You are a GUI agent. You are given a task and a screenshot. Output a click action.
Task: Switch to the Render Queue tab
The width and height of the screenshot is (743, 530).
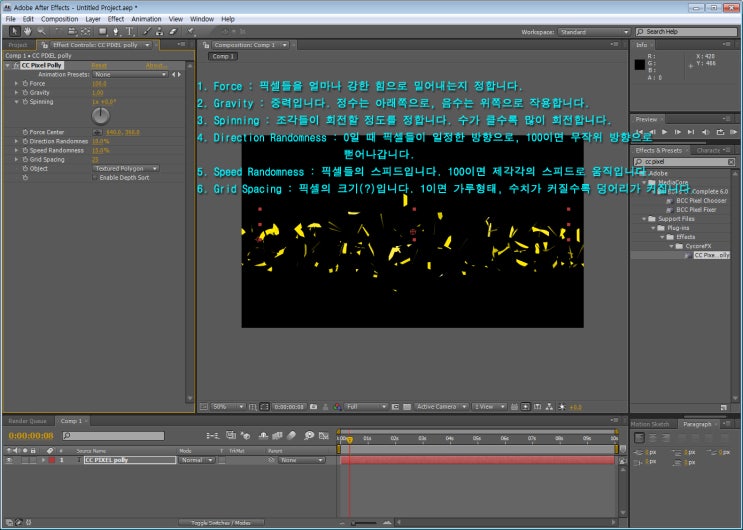(x=27, y=421)
